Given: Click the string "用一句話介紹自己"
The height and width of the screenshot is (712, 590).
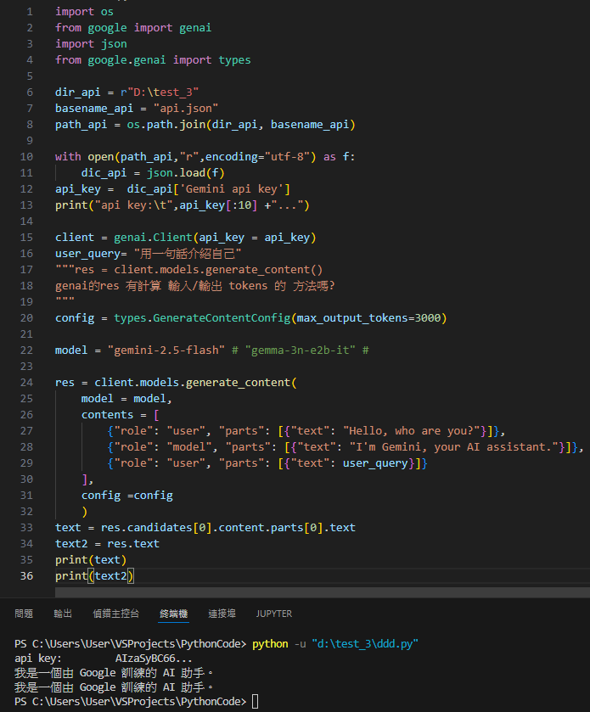Looking at the screenshot, I should coord(188,253).
